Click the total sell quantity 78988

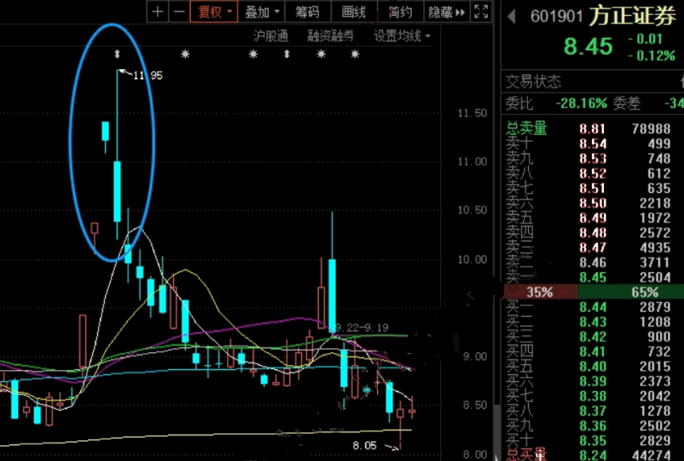[652, 129]
